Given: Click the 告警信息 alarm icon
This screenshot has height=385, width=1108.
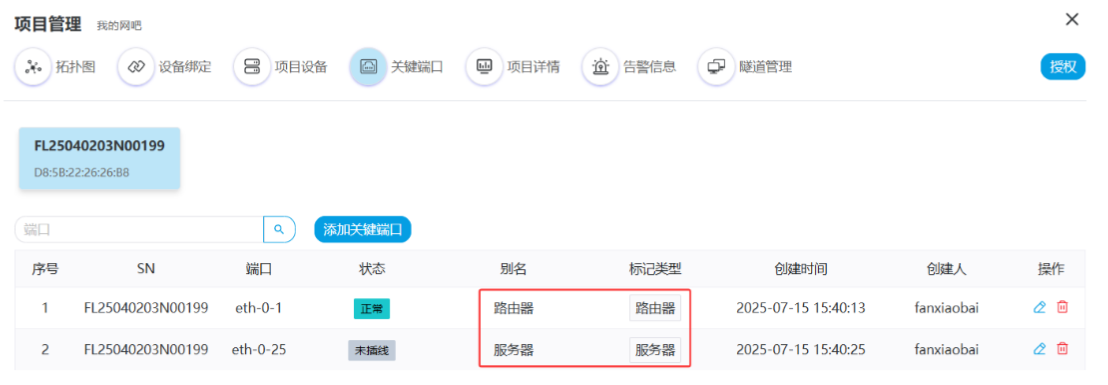Looking at the screenshot, I should click(600, 67).
